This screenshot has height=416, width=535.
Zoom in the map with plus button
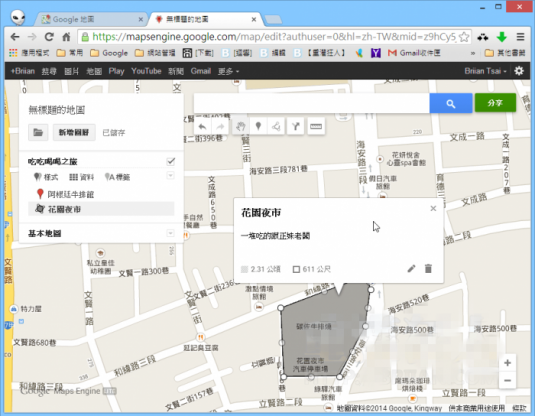click(x=507, y=363)
